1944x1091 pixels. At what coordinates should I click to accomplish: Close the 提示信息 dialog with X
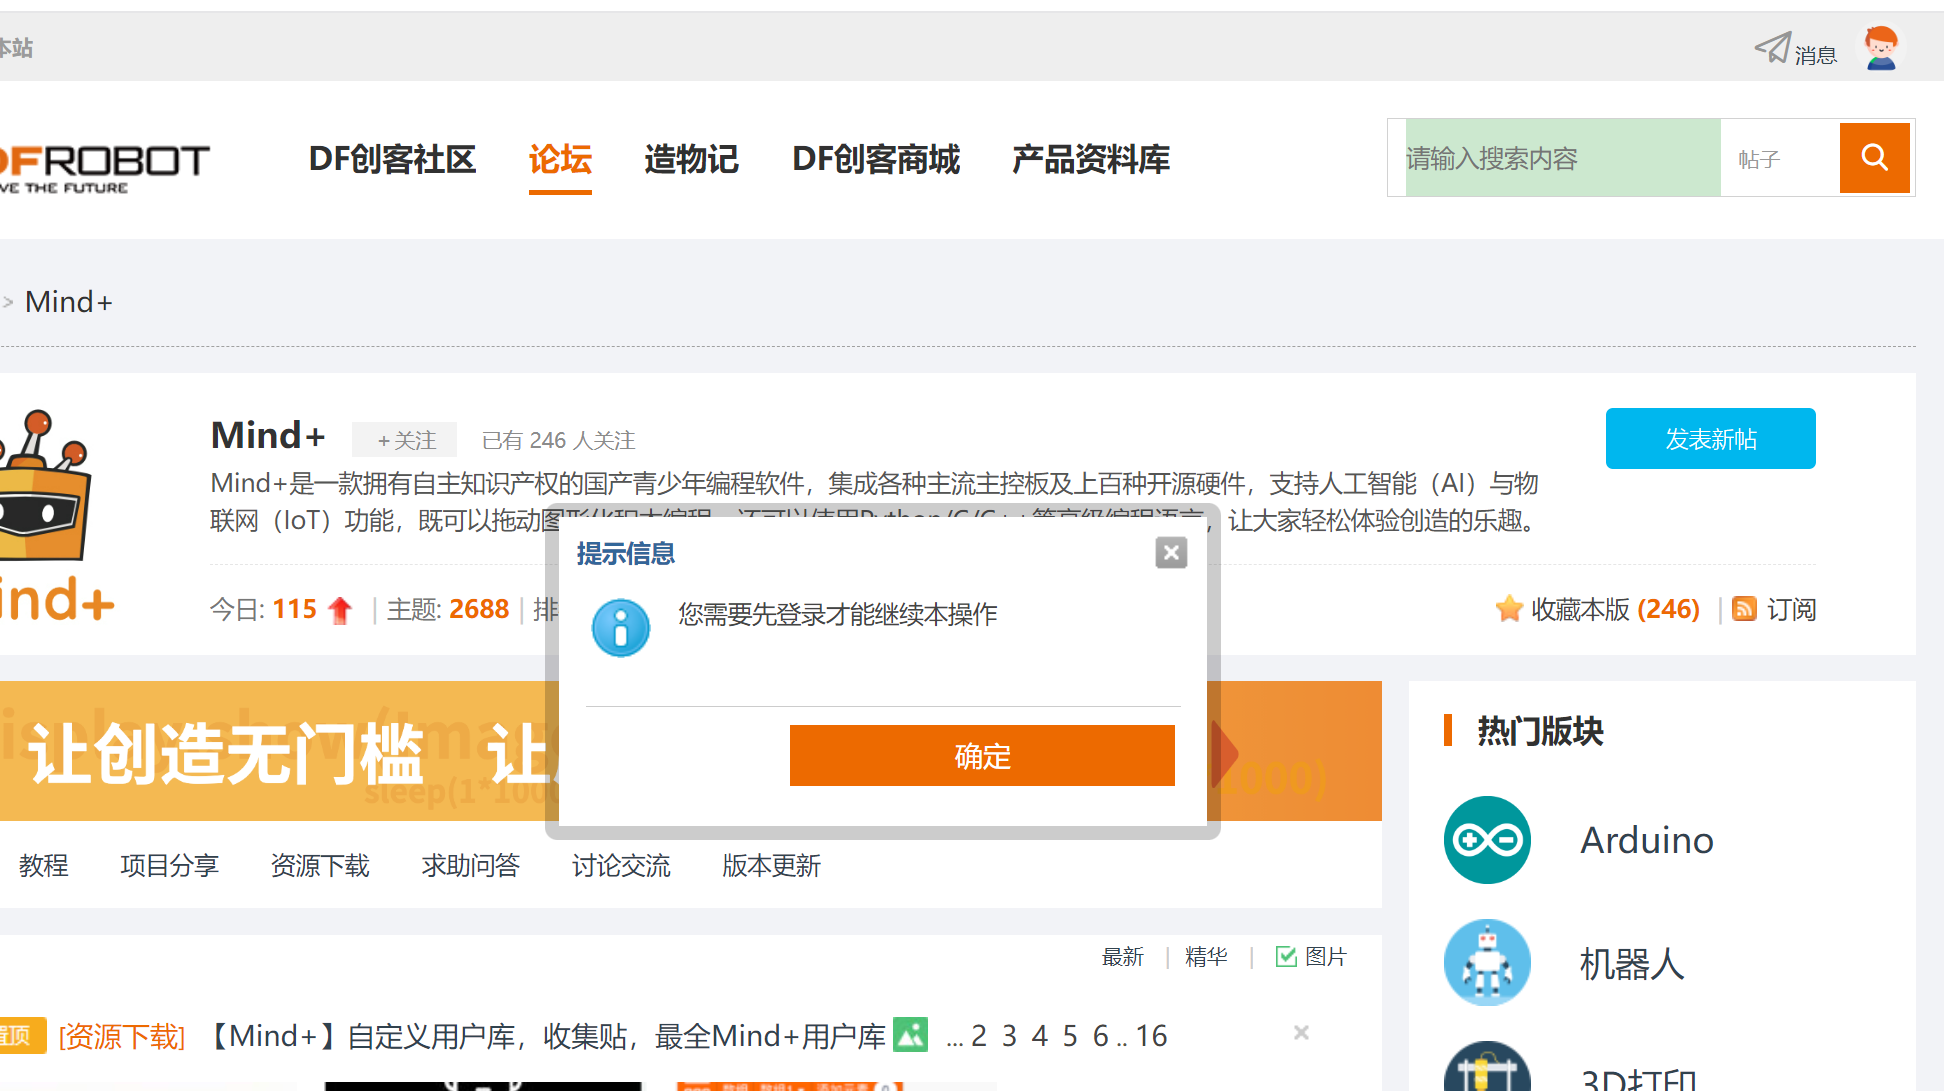point(1171,553)
